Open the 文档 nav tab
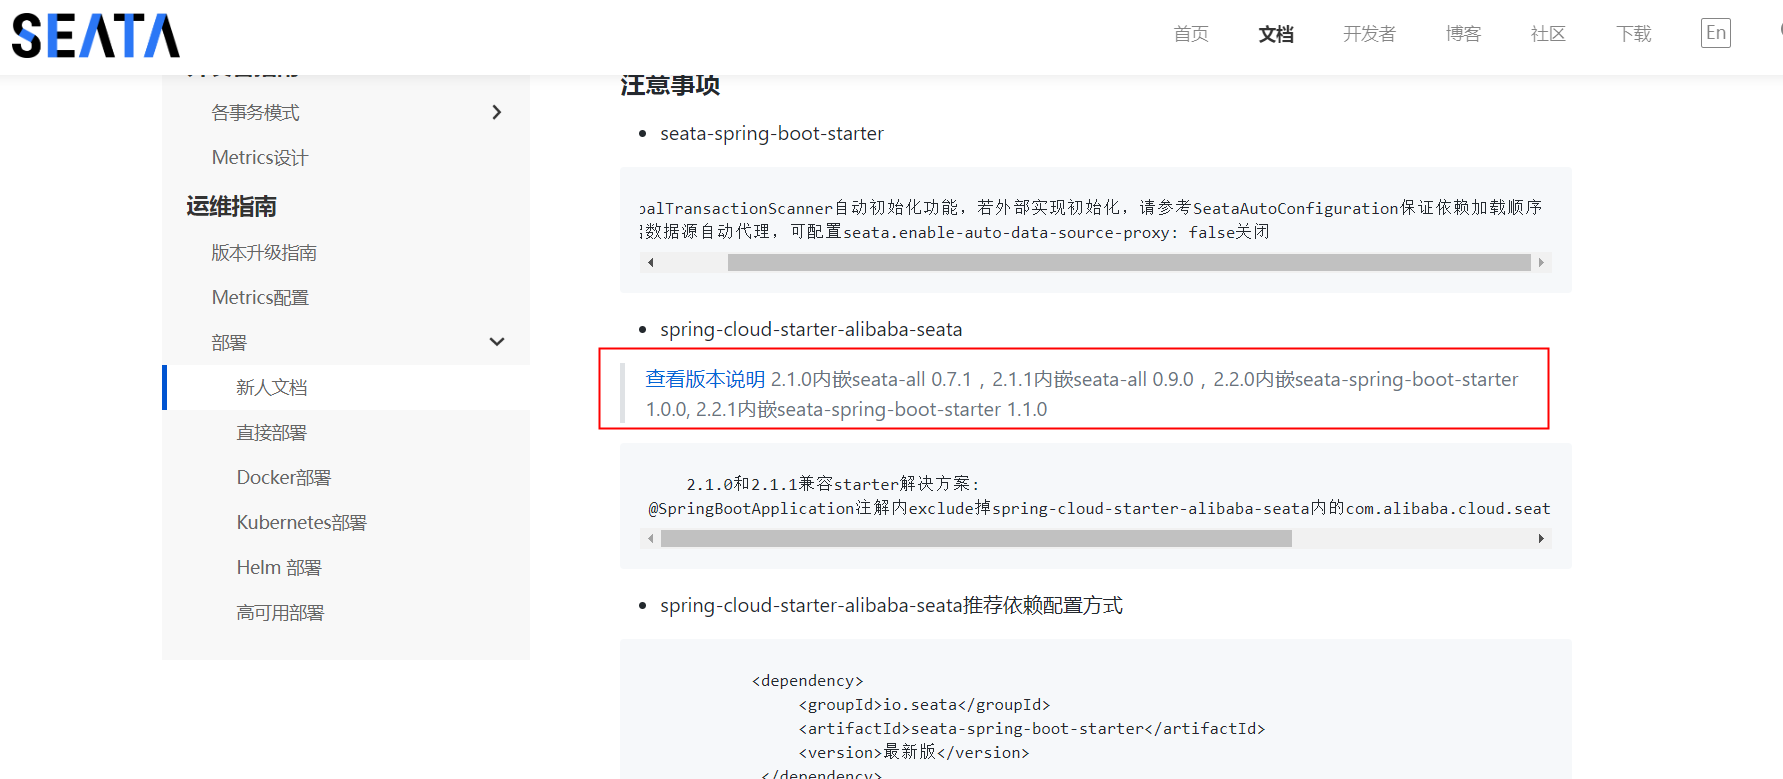Screen dimensions: 1783x779 click(x=1276, y=34)
